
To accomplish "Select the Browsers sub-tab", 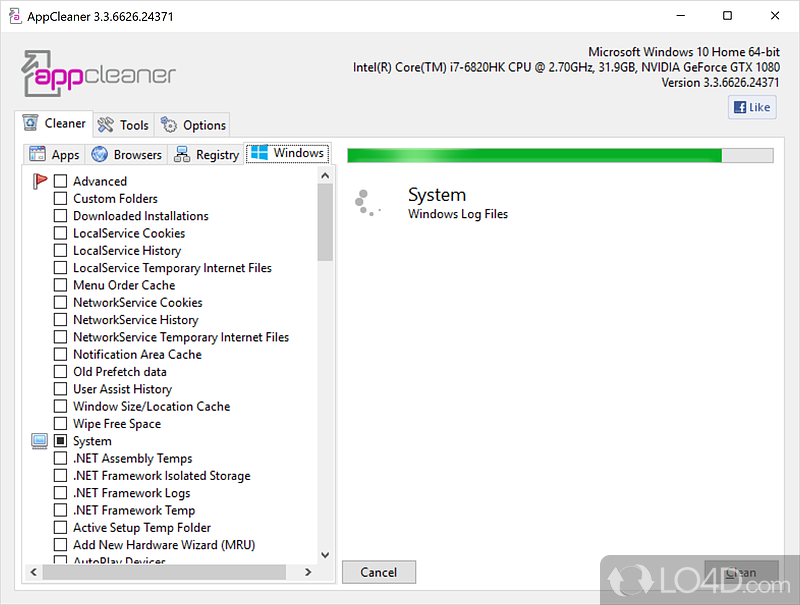I will click(x=127, y=154).
